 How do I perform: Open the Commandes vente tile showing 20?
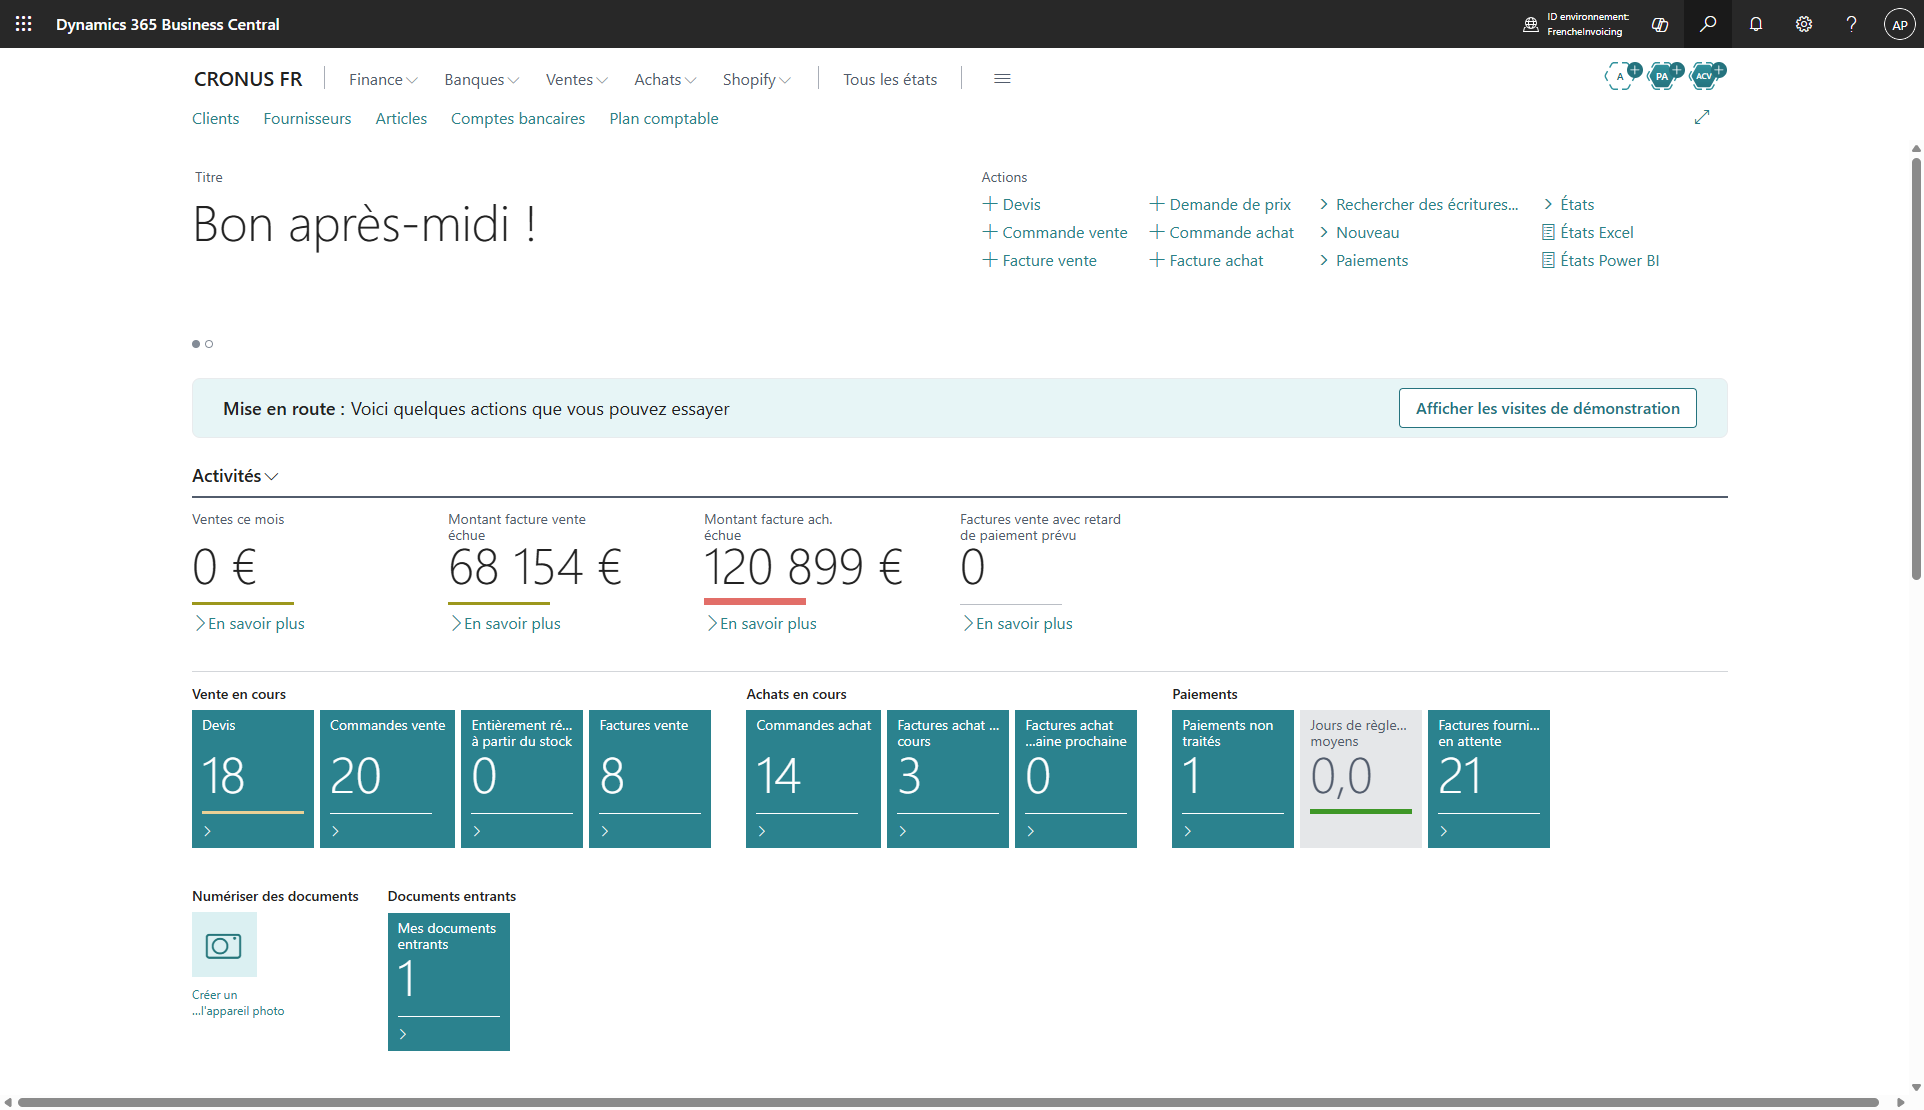coord(387,779)
